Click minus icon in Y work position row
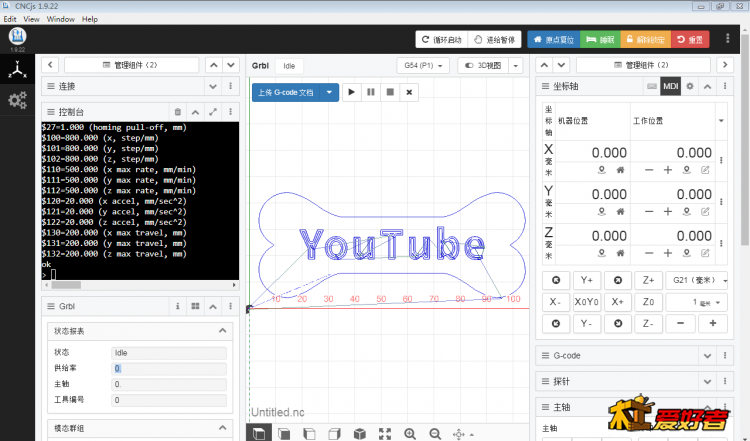Image resolution: width=750 pixels, height=441 pixels. point(649,211)
